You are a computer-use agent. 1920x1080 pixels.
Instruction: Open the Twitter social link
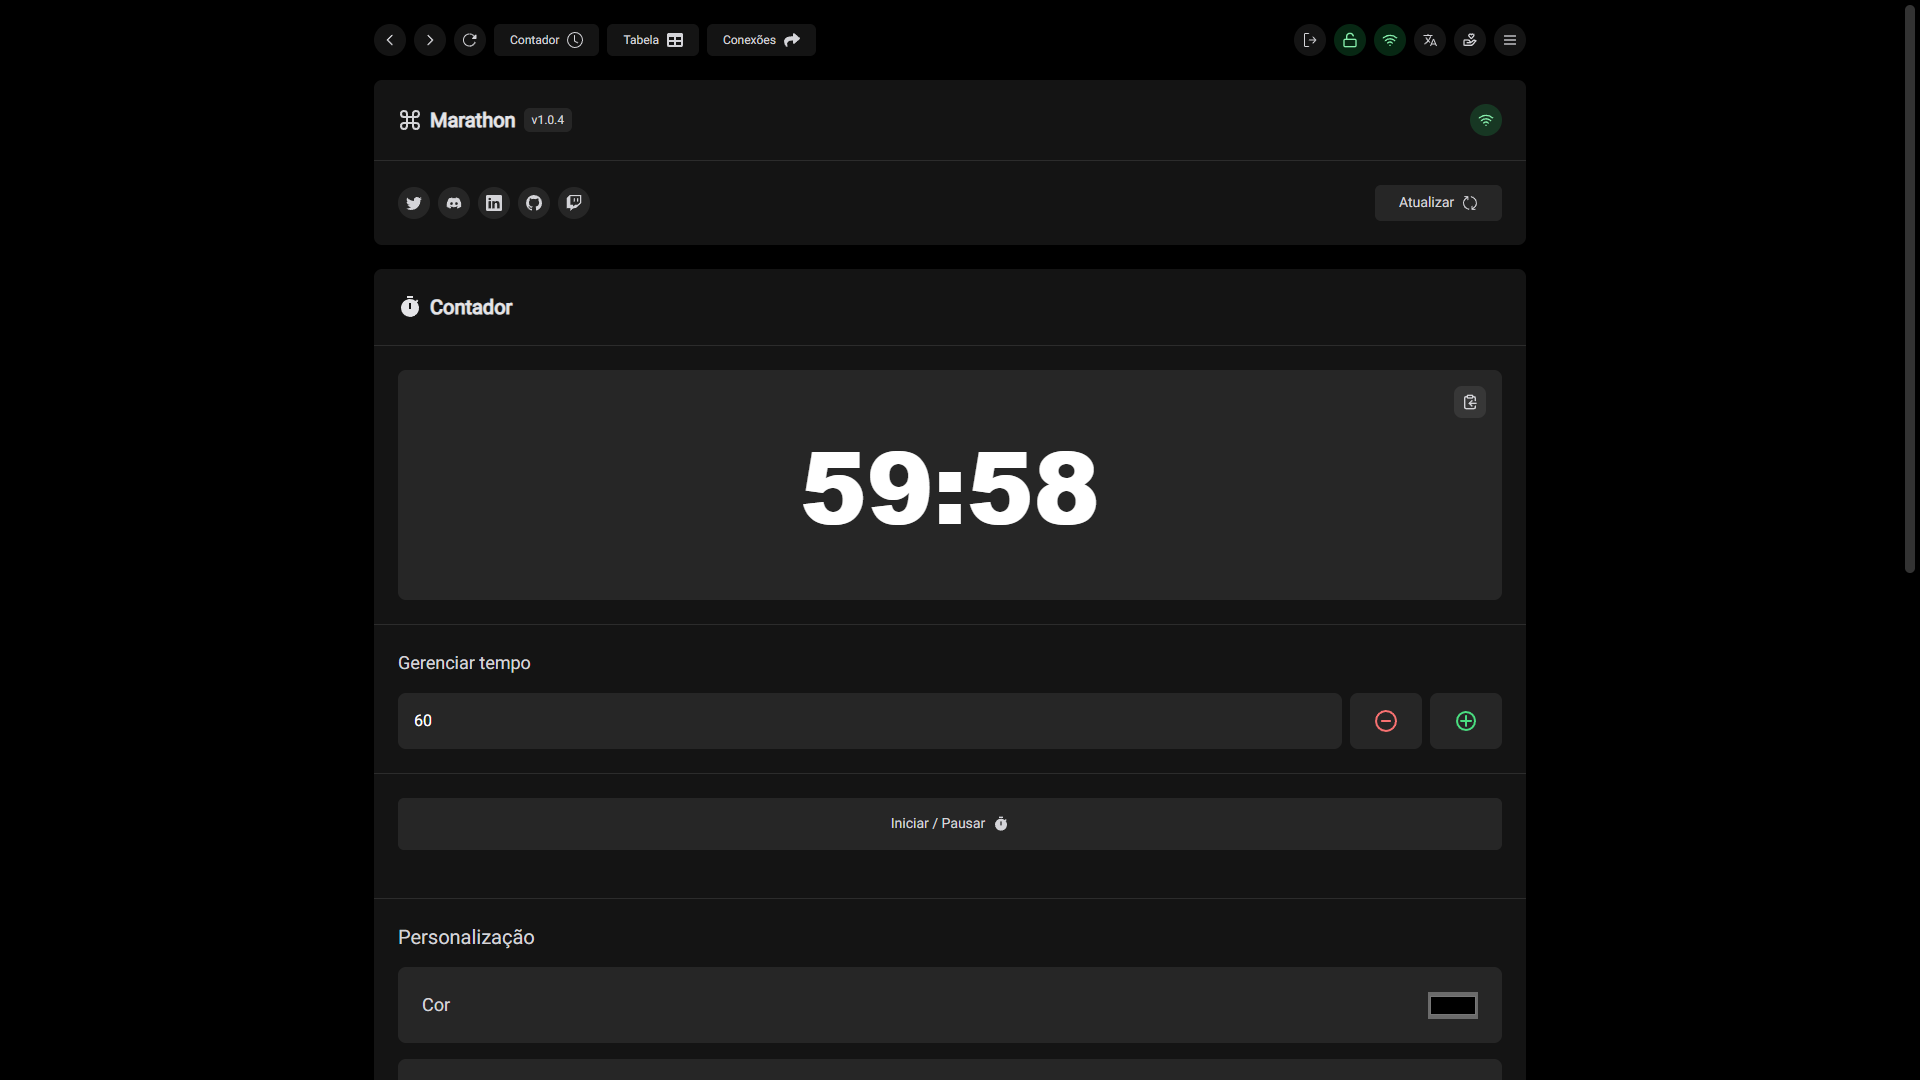(x=414, y=203)
